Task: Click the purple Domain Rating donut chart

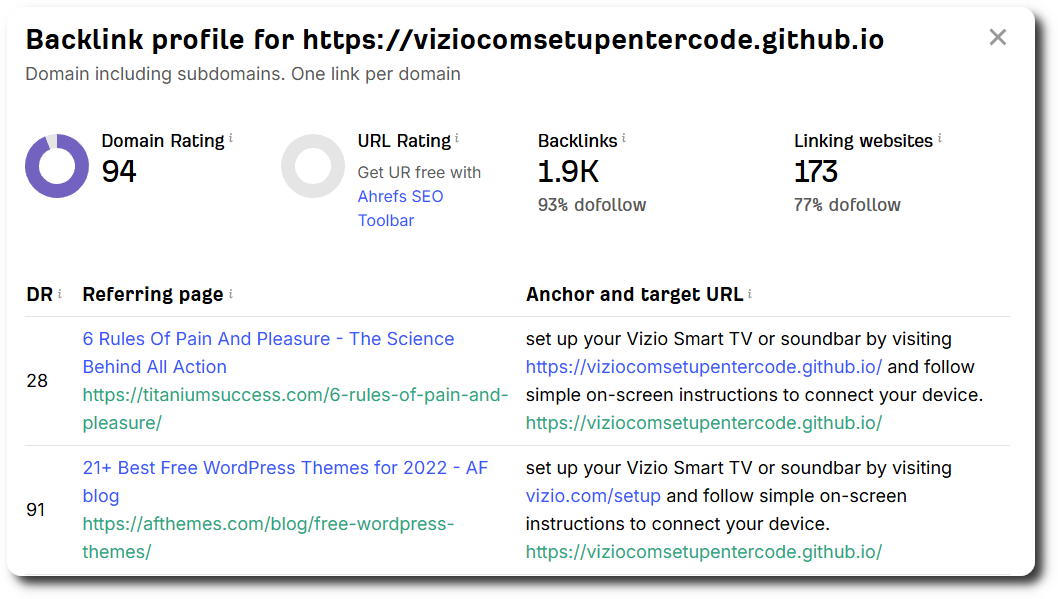Action: pyautogui.click(x=57, y=166)
